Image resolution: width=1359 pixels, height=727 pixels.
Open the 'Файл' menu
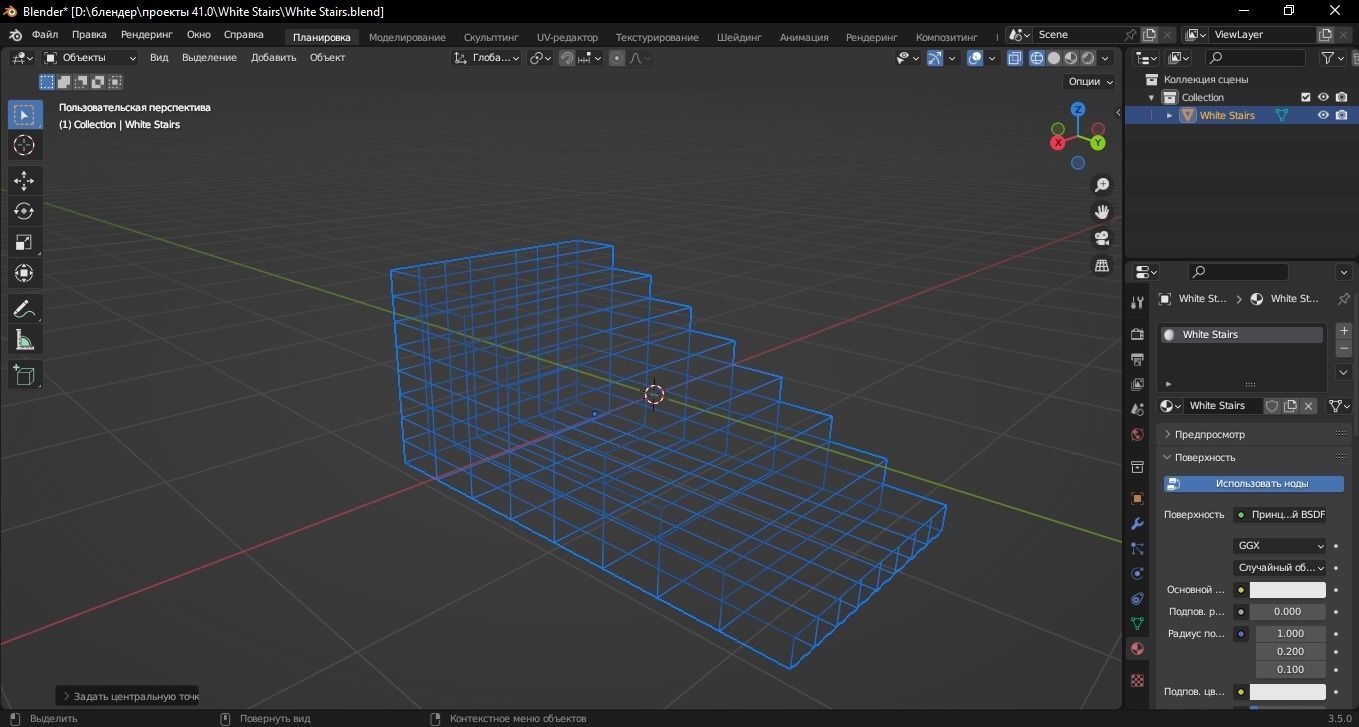coord(45,35)
